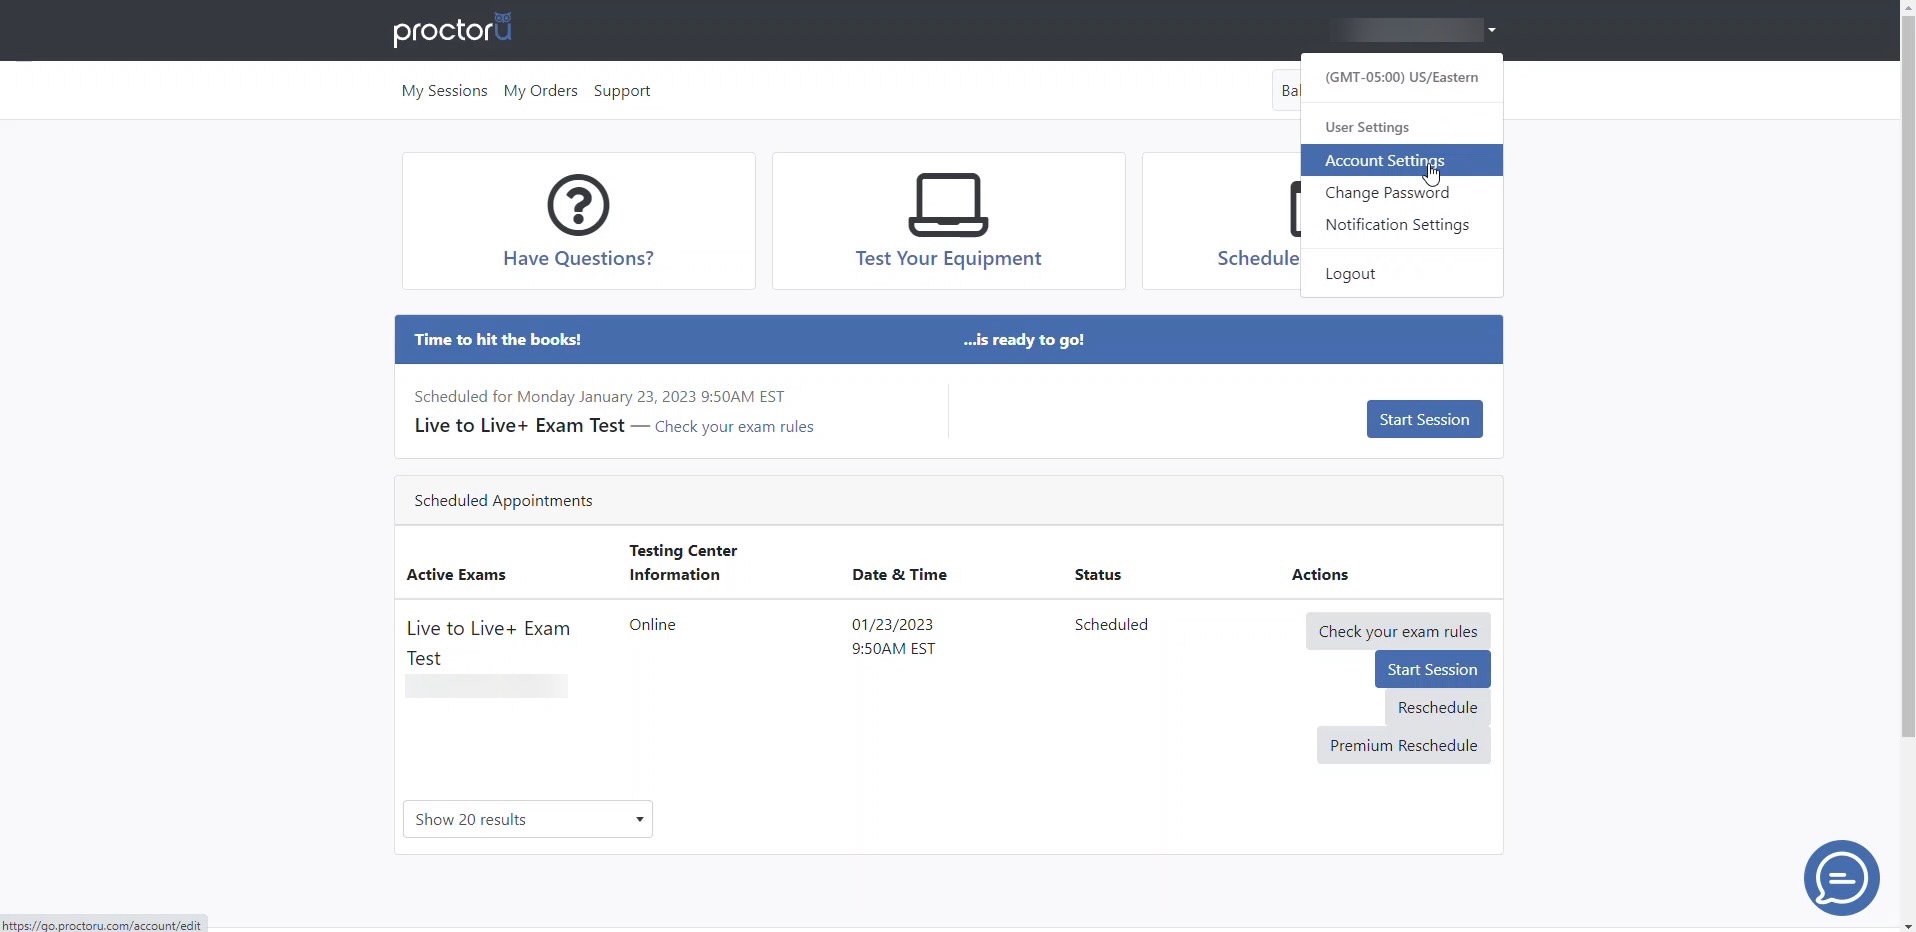The image size is (1916, 932).
Task: Open the profile dropdown at top right
Action: point(1490,30)
